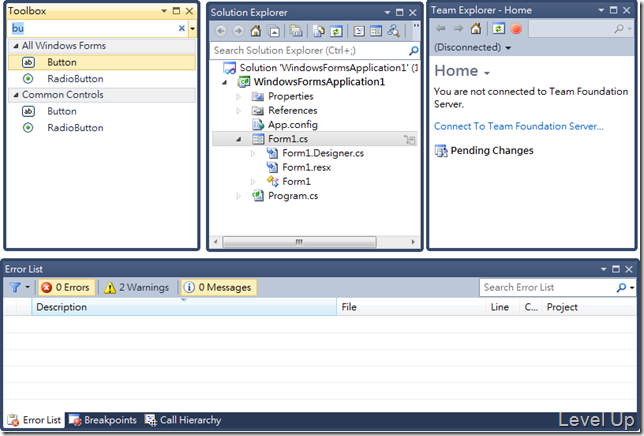
Task: Sort by the Description column header
Action: [x=184, y=307]
